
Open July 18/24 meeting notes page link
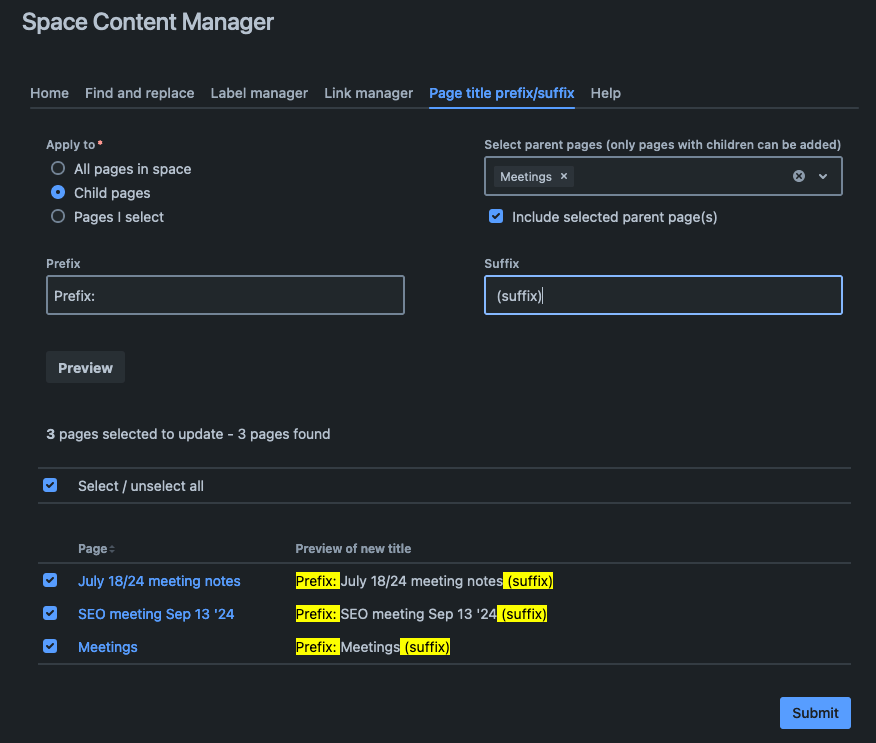(159, 581)
